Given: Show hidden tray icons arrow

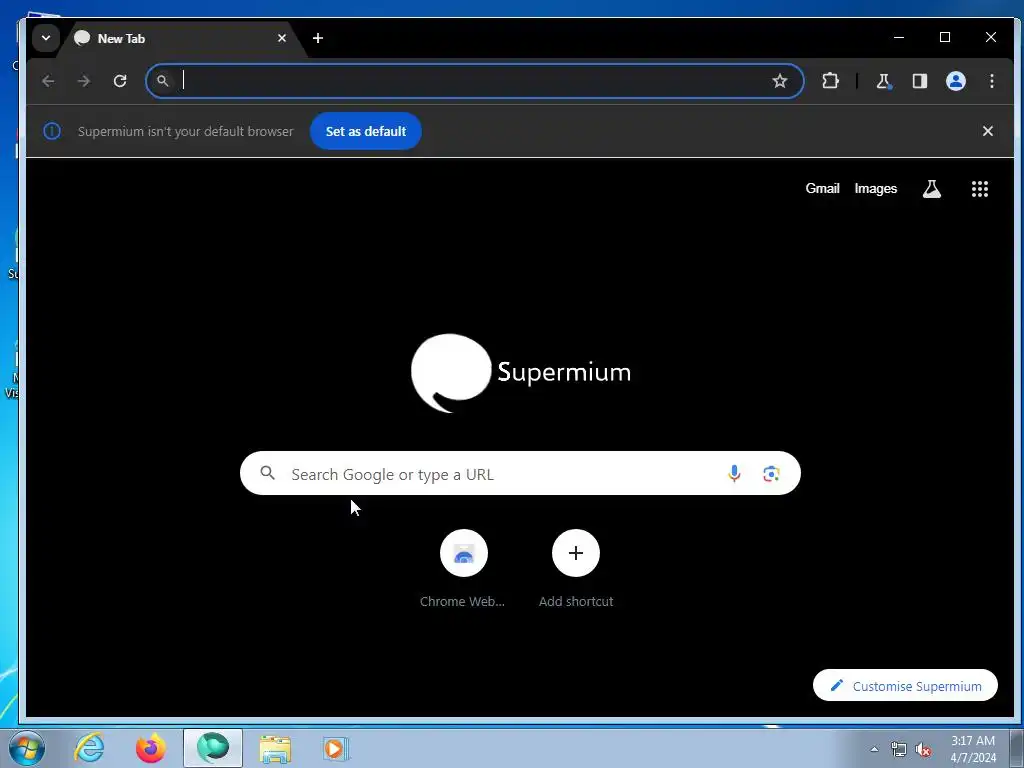Looking at the screenshot, I should (x=874, y=750).
